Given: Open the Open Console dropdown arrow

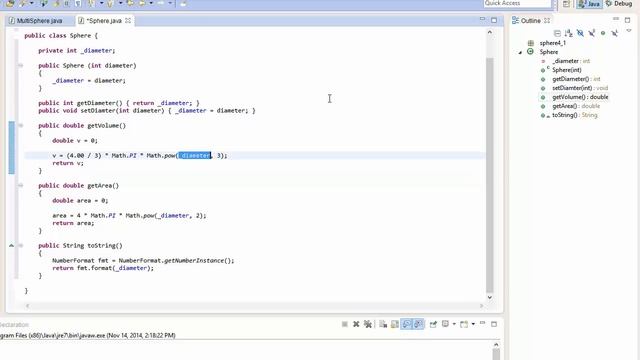Looking at the screenshot, I should coord(473,324).
